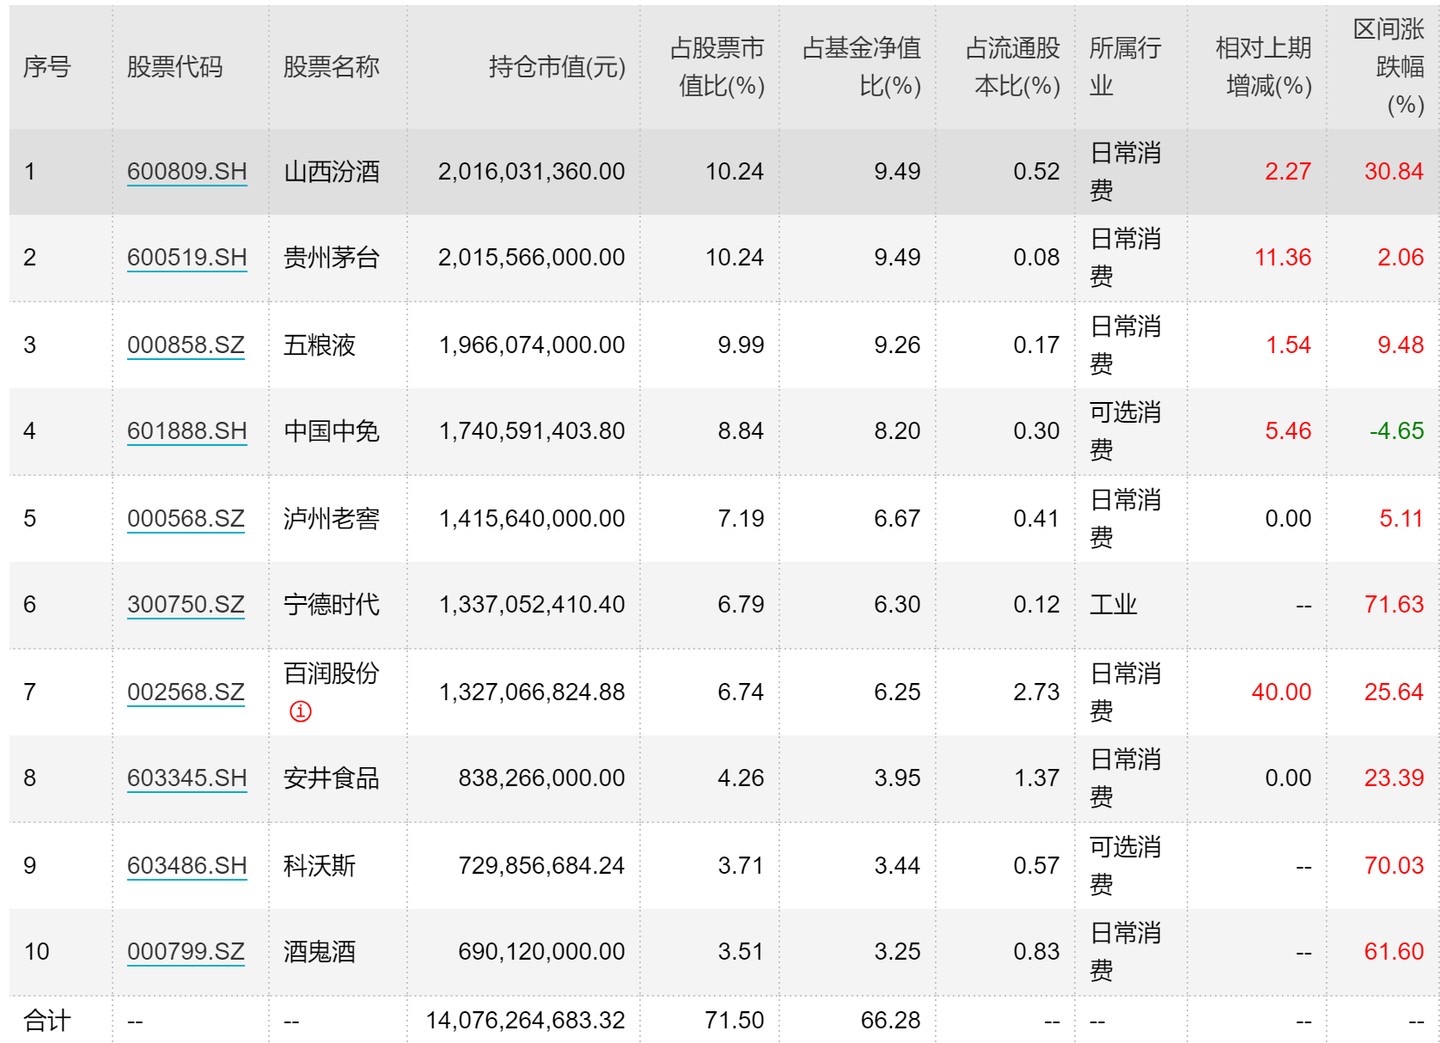Open stock code 000799.SZ link
The height and width of the screenshot is (1043, 1440).
tap(186, 951)
